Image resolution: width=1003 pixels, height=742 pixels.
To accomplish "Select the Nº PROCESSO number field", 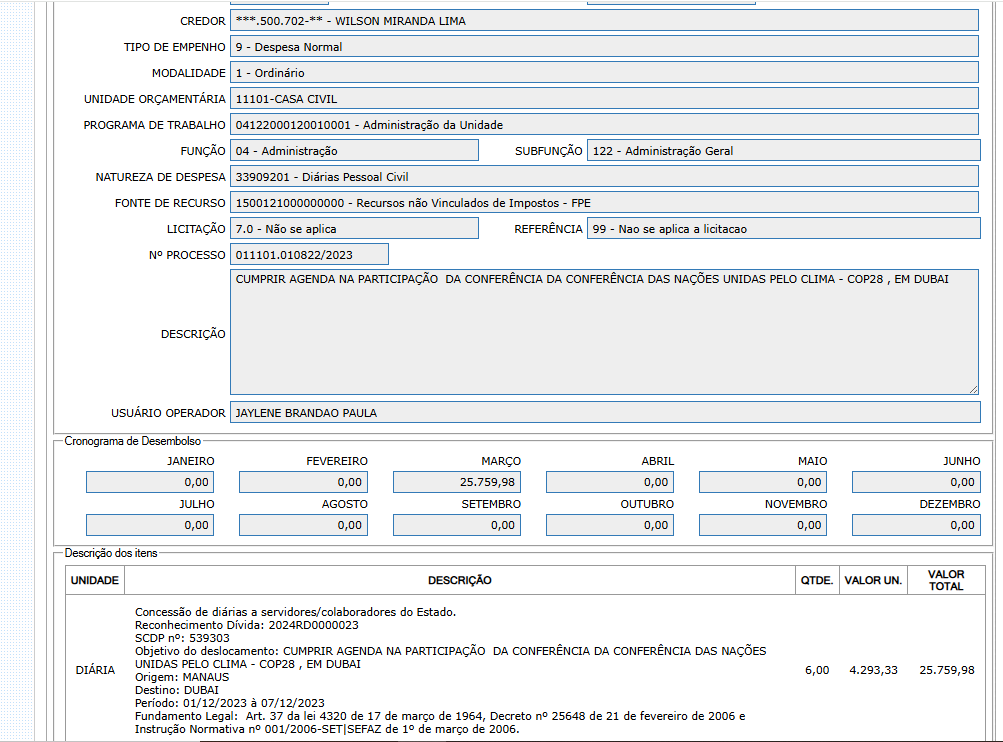I will point(309,255).
